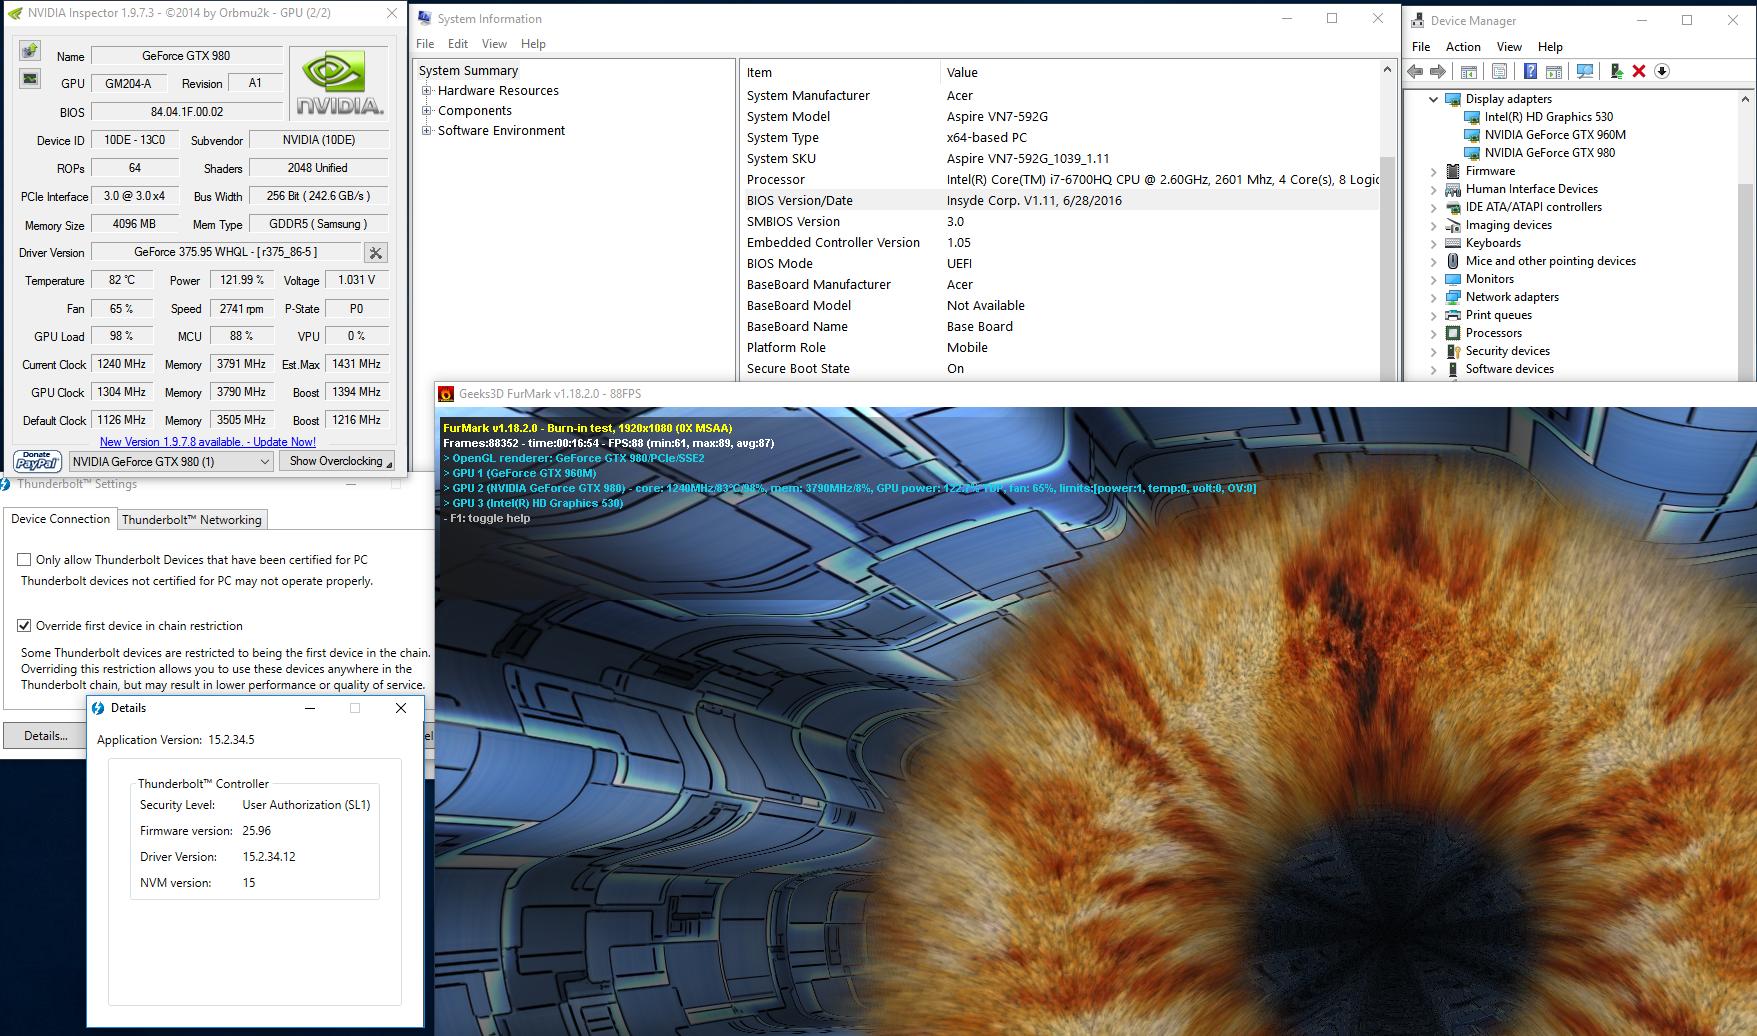The image size is (1757, 1036).
Task: Select the Device Connection tab
Action: click(60, 519)
